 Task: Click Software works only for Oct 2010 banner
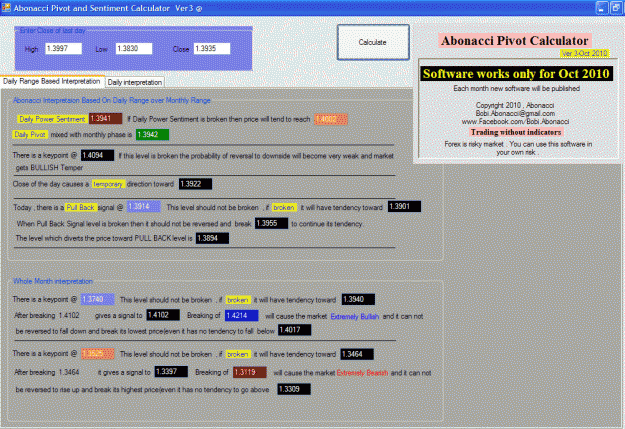516,74
